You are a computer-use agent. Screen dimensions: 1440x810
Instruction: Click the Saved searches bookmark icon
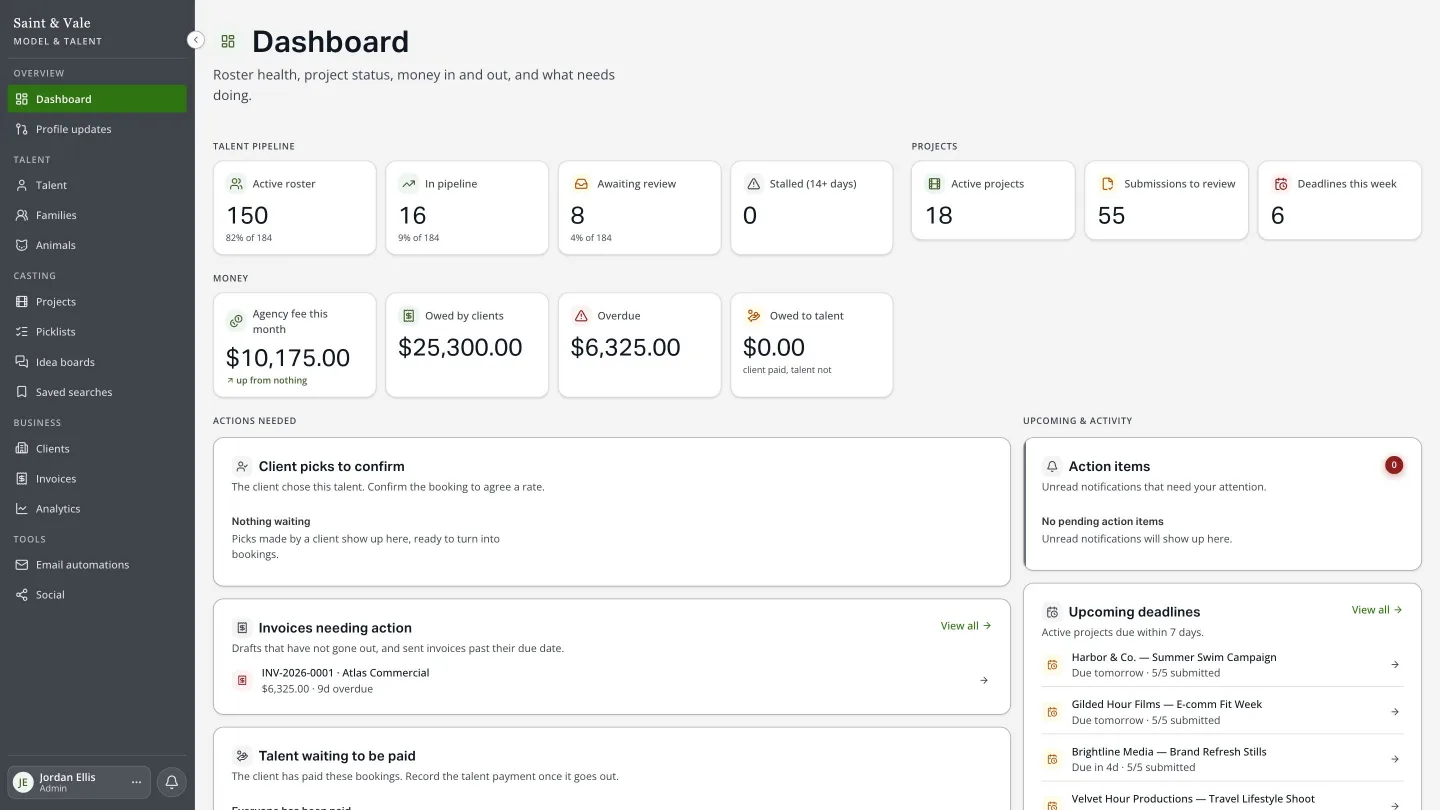(x=22, y=392)
